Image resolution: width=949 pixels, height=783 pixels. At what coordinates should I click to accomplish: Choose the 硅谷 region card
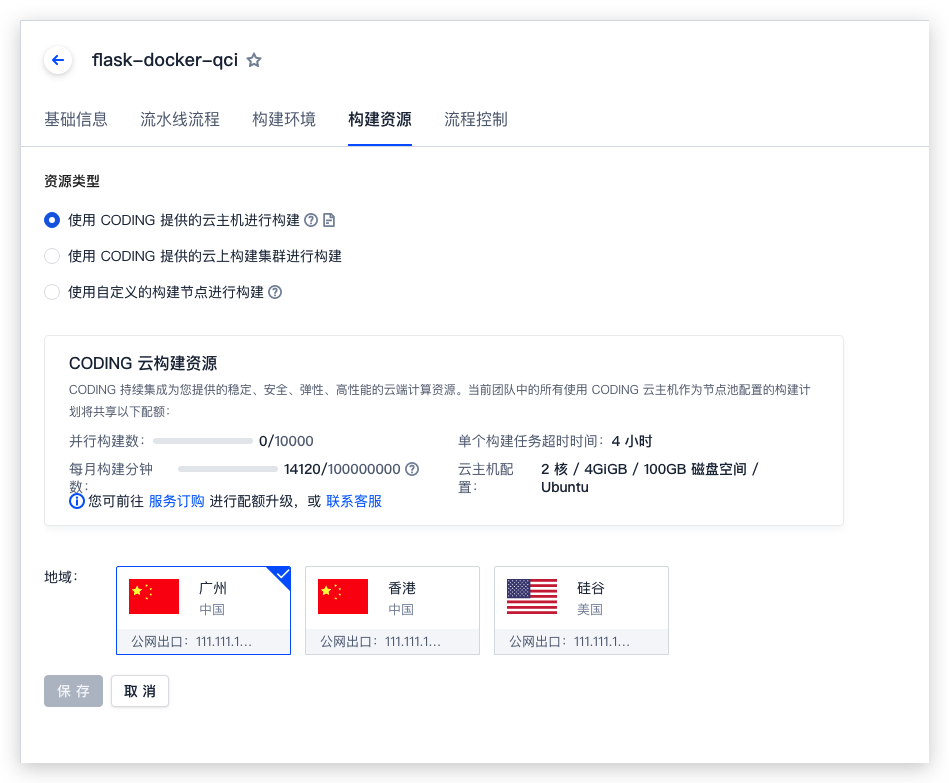[x=582, y=611]
